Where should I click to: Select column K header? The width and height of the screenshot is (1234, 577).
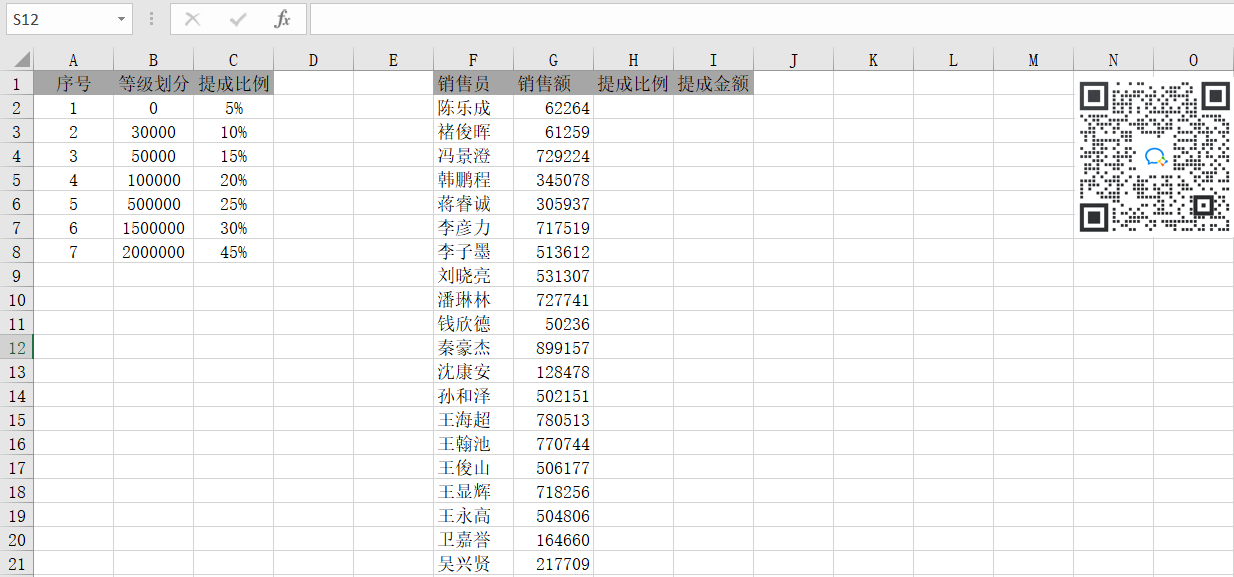(873, 60)
